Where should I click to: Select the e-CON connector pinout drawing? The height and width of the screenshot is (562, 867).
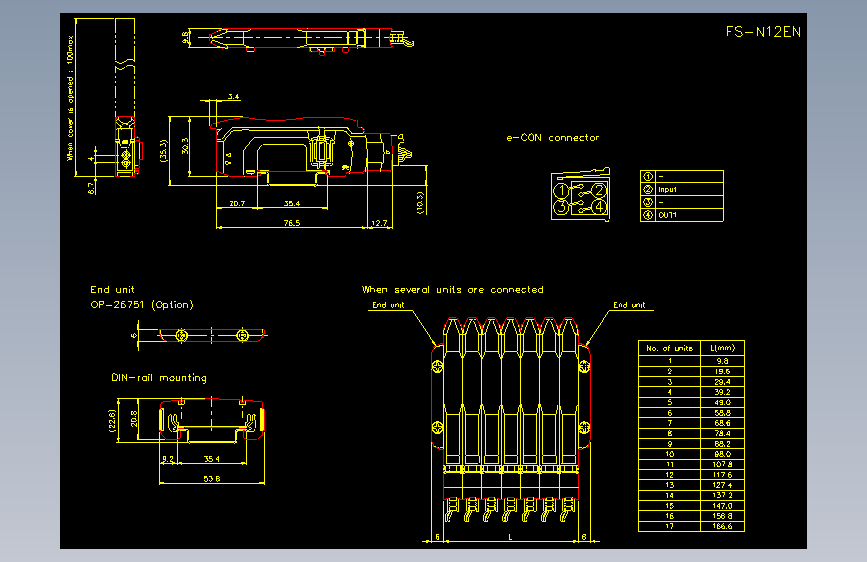pos(581,195)
